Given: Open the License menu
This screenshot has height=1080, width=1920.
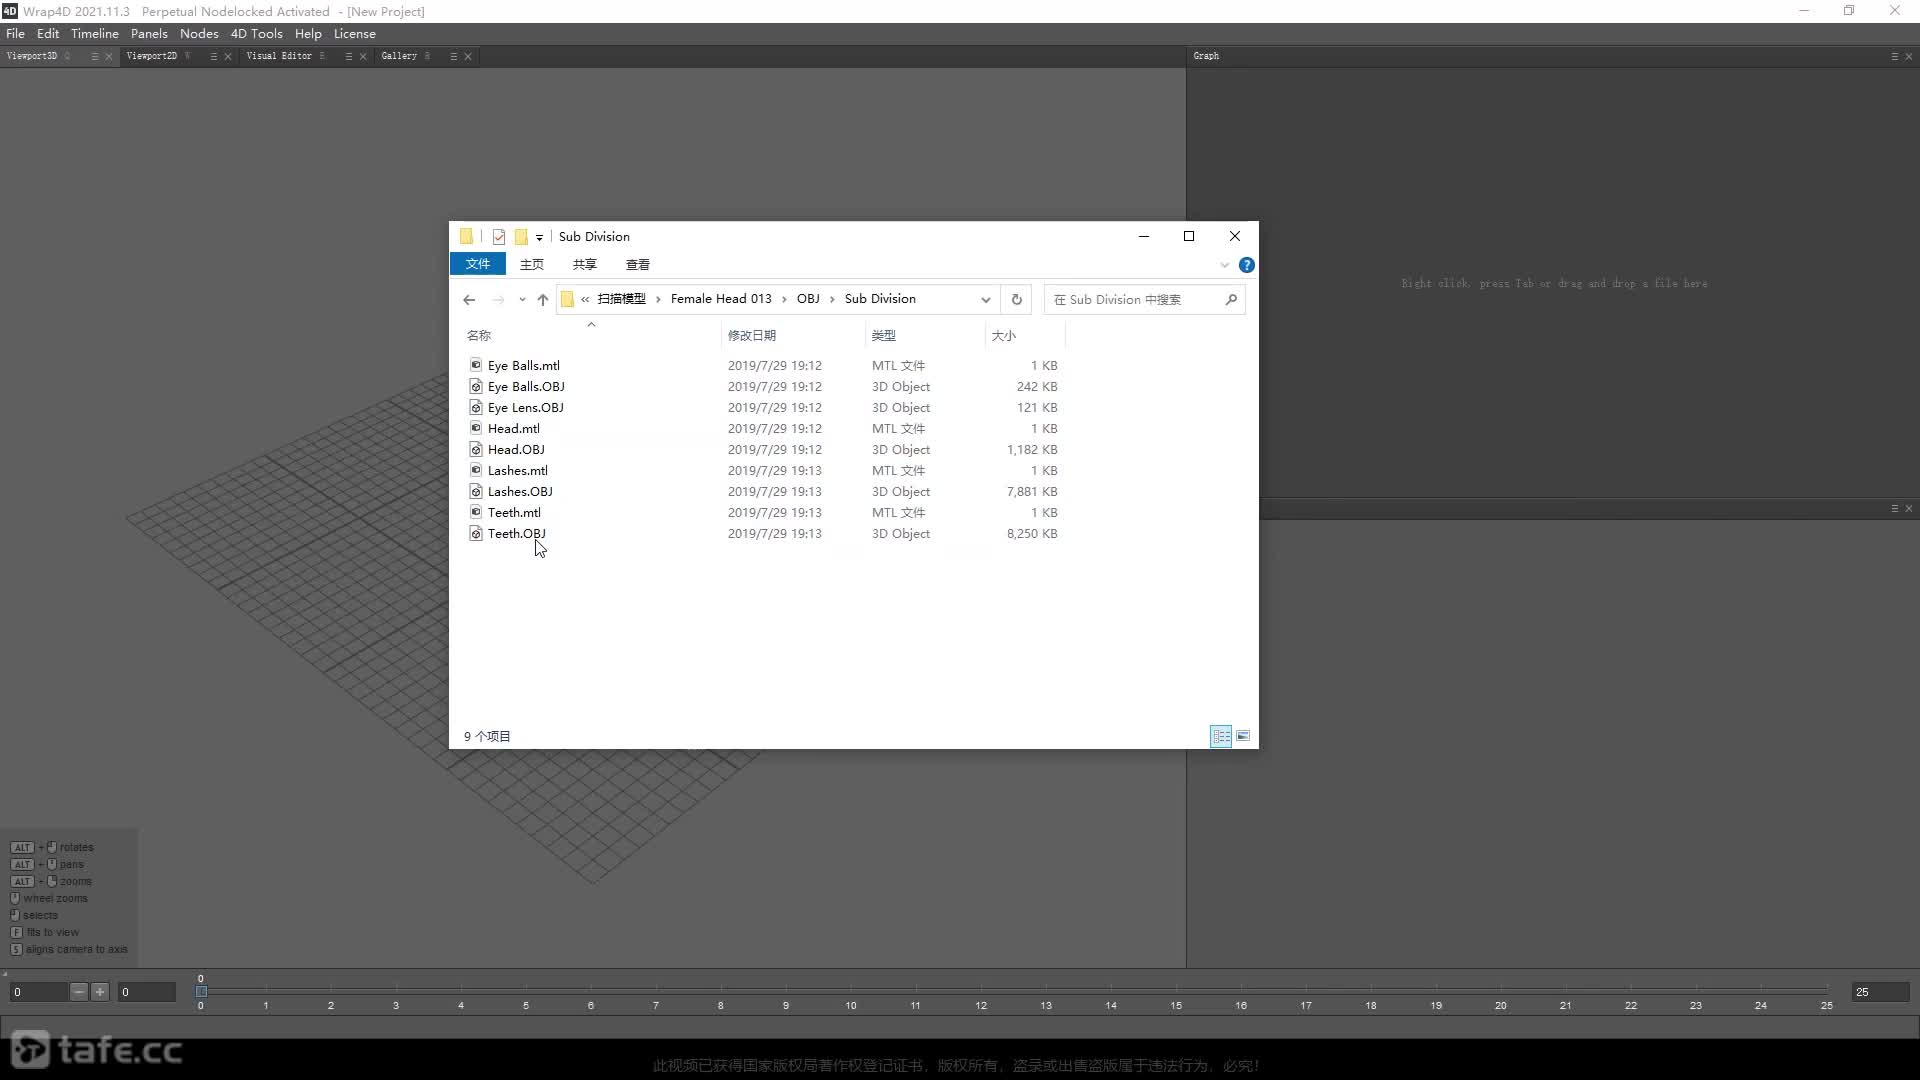Looking at the screenshot, I should (355, 33).
